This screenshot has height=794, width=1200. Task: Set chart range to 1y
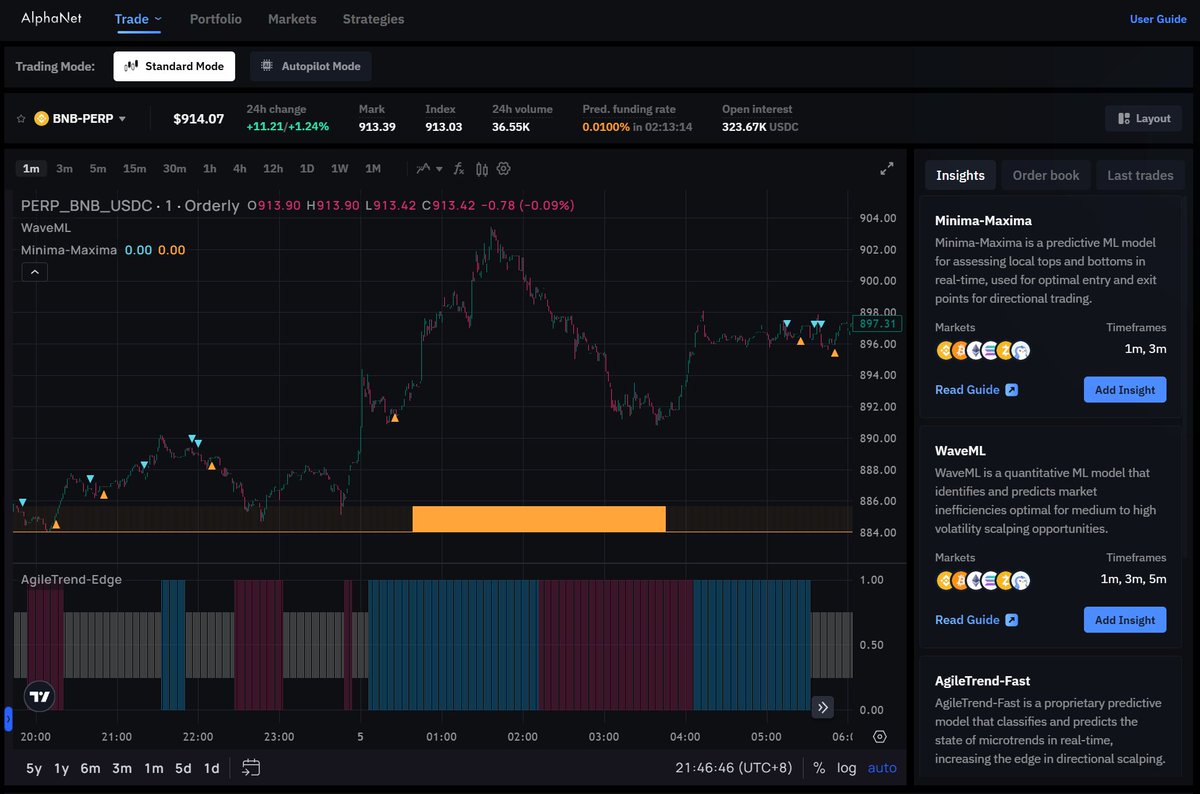[x=62, y=768]
